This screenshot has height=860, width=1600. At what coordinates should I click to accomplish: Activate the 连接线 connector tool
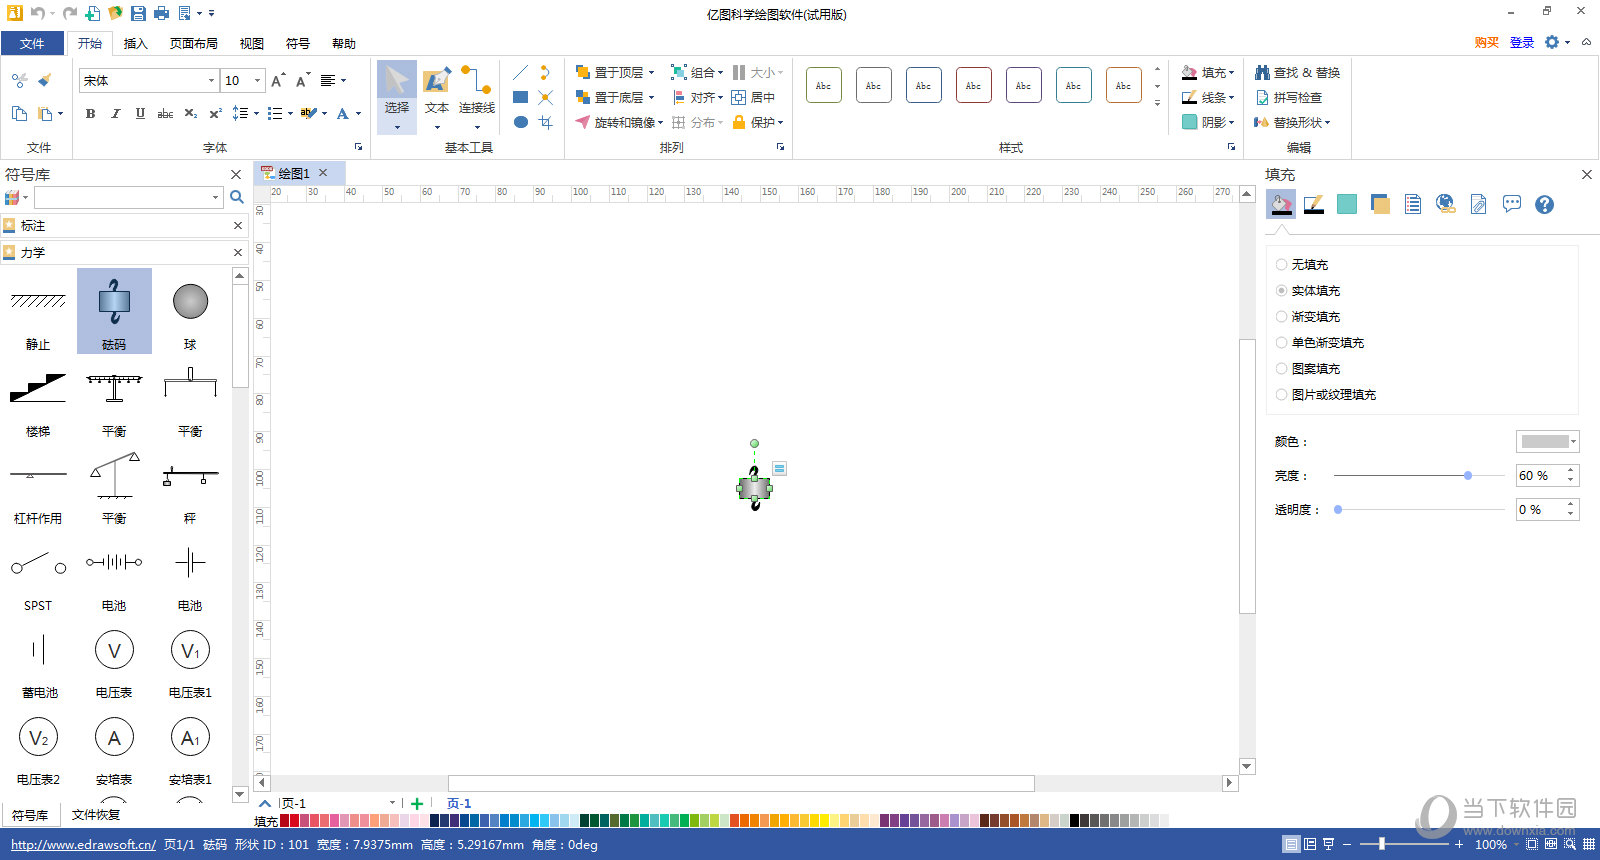[x=477, y=96]
